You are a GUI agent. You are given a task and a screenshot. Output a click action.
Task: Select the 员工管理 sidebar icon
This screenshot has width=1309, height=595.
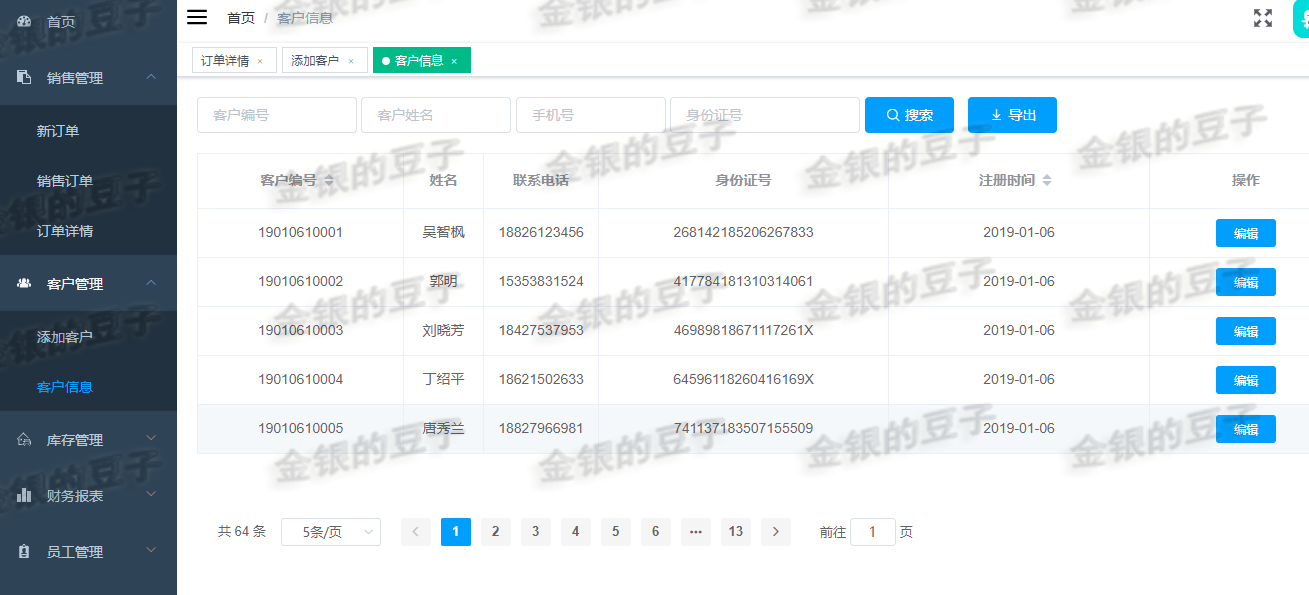click(x=22, y=551)
